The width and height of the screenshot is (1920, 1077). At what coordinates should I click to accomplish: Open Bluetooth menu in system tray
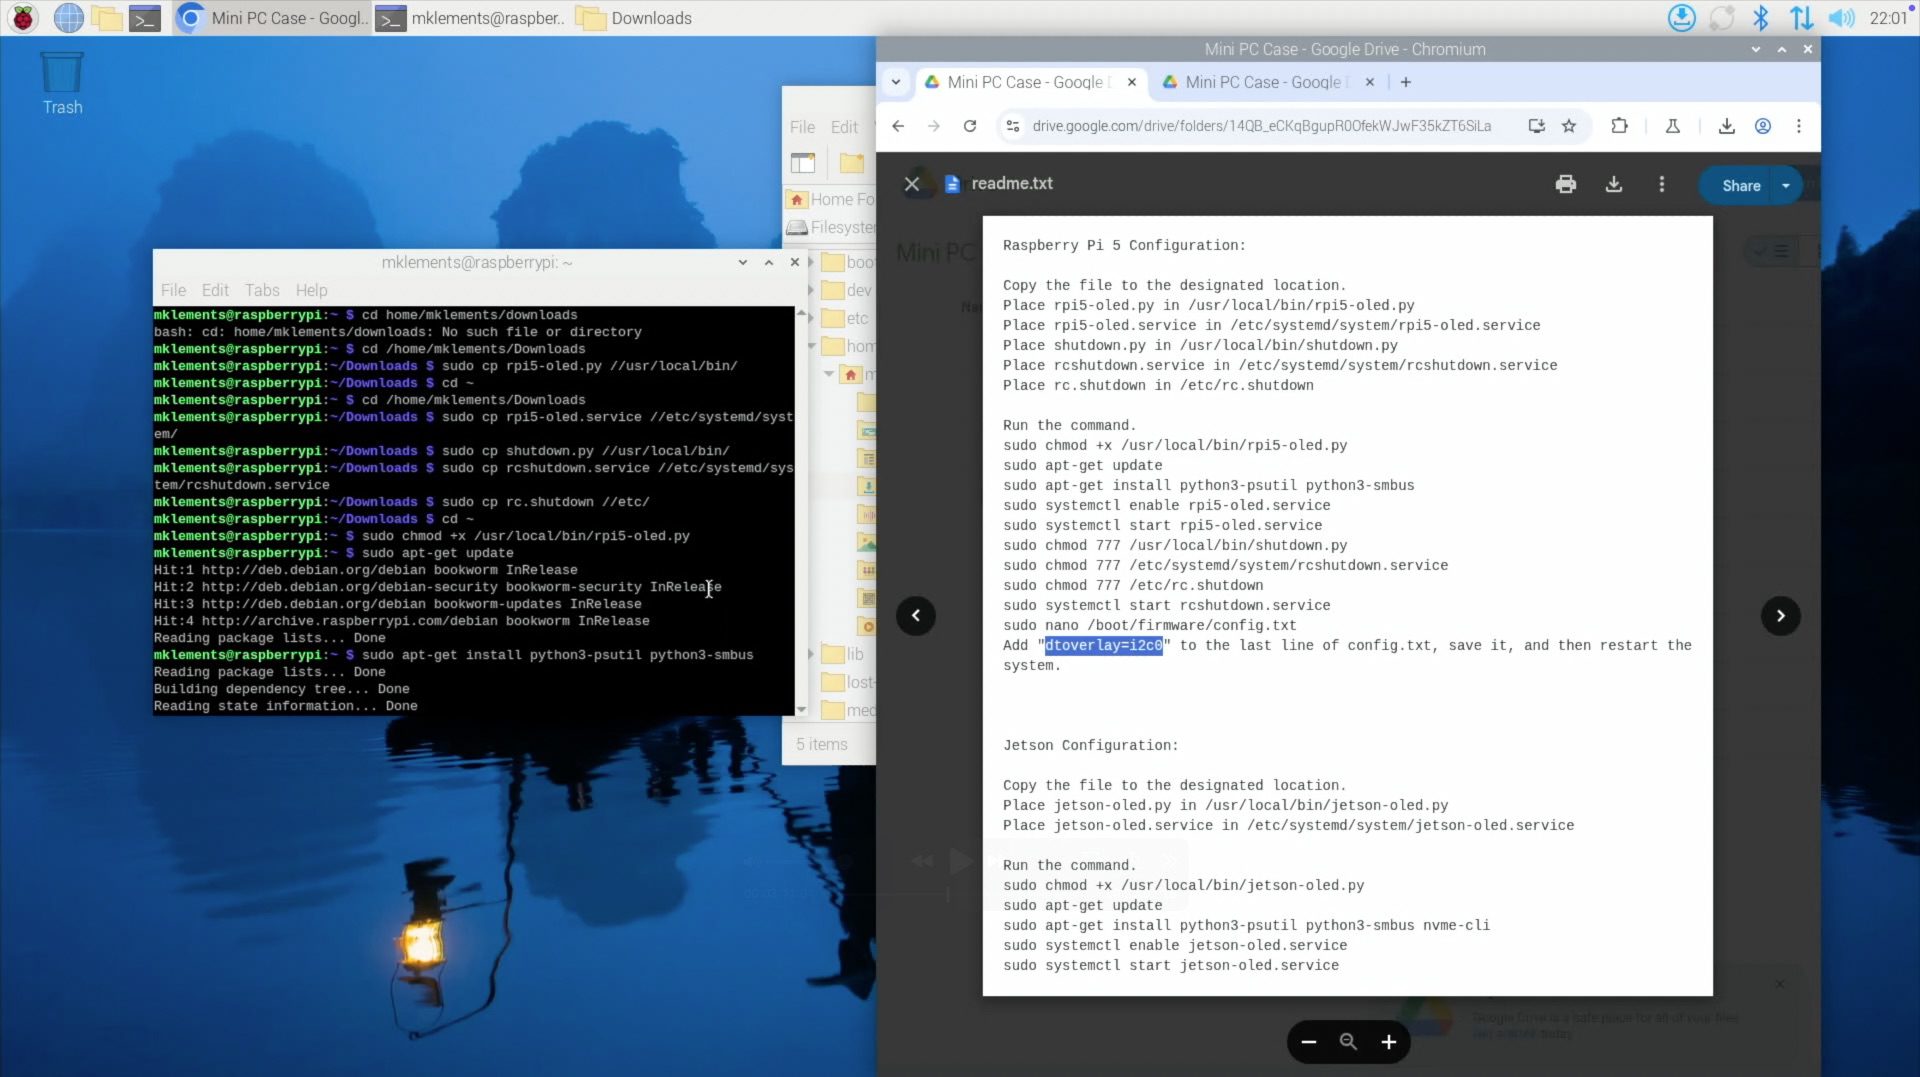1761,18
